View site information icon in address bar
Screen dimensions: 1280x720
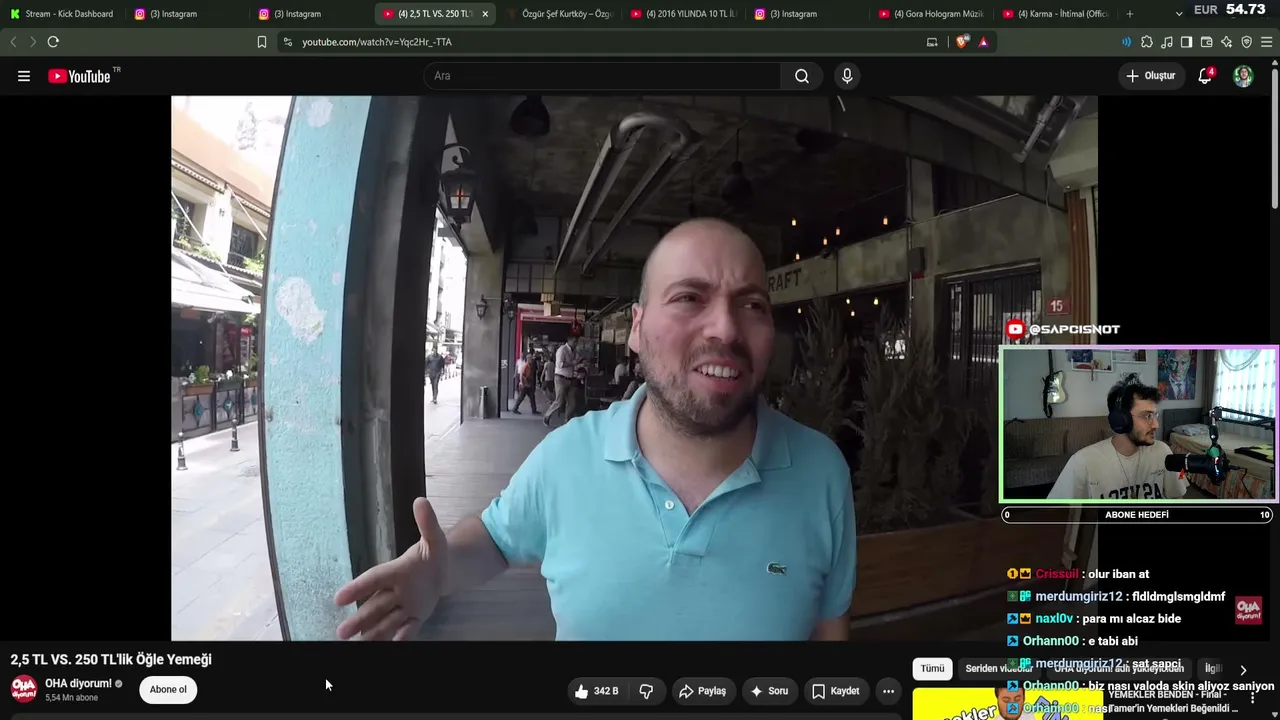tap(288, 42)
